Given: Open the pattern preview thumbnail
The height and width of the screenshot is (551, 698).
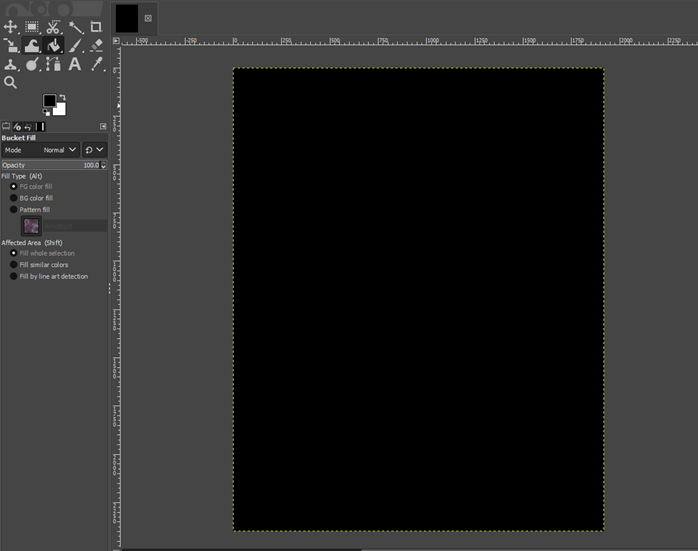Looking at the screenshot, I should [x=31, y=226].
